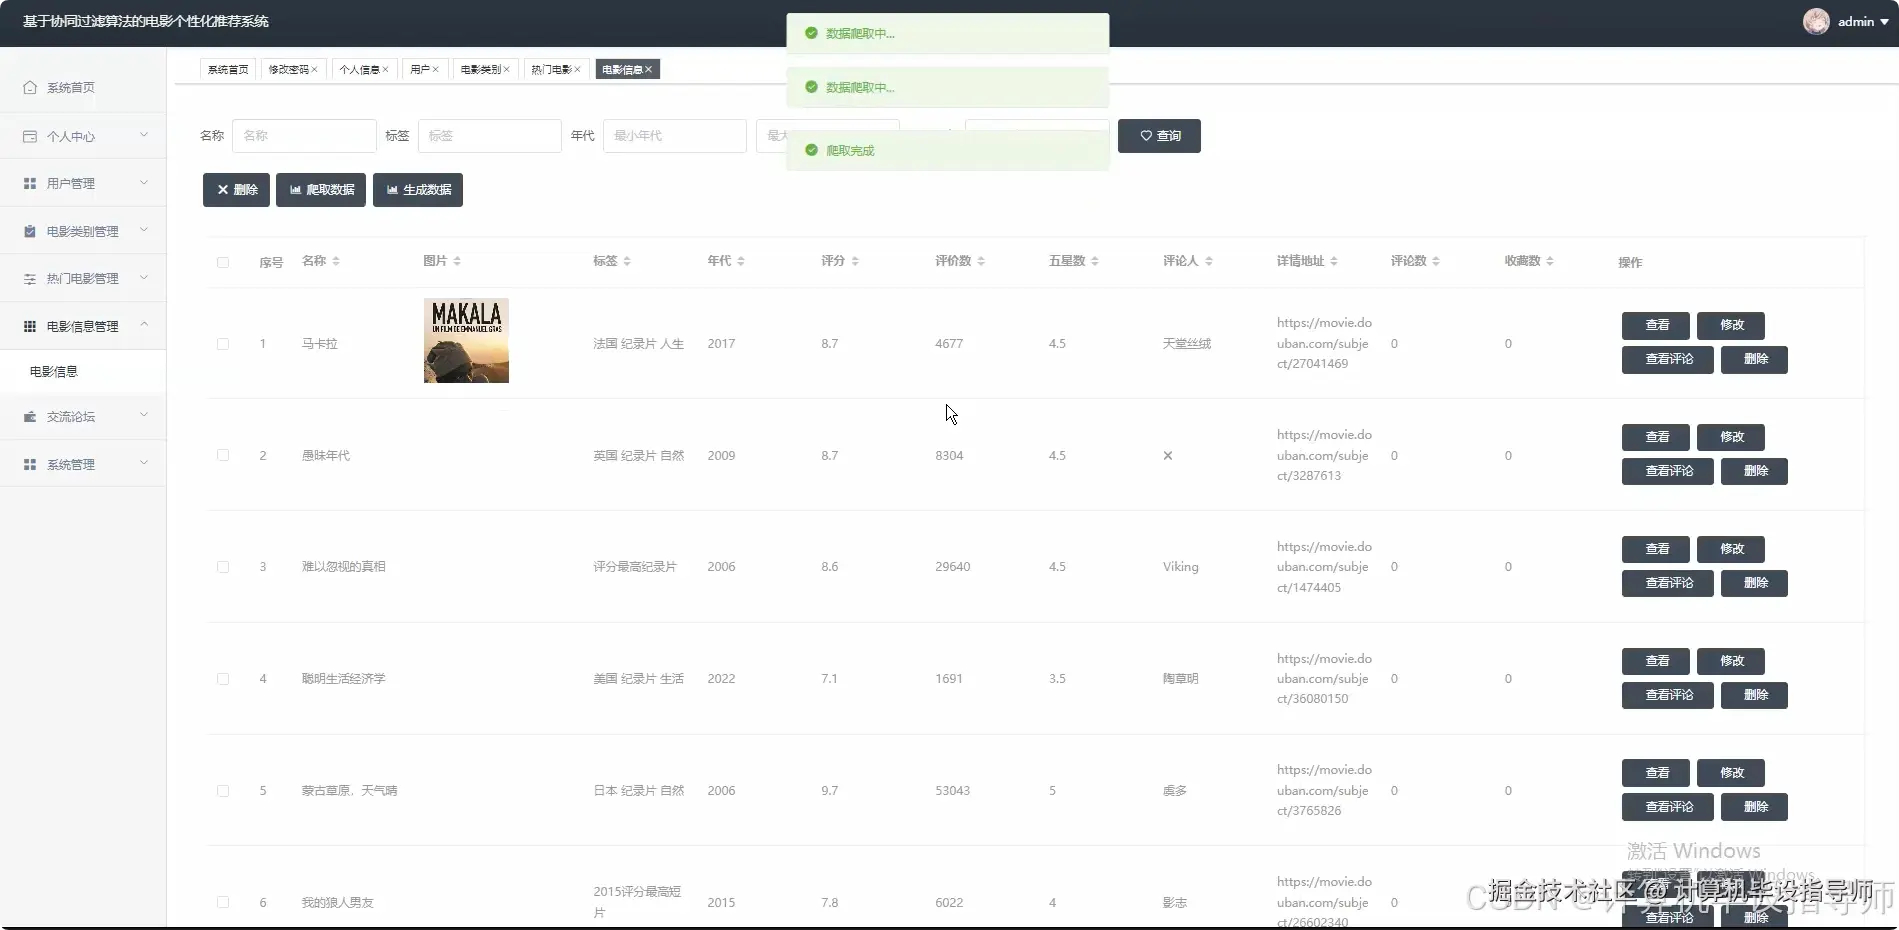Screen dimensions: 1899x930
Task: Close the 用户 tab
Action: click(x=435, y=70)
